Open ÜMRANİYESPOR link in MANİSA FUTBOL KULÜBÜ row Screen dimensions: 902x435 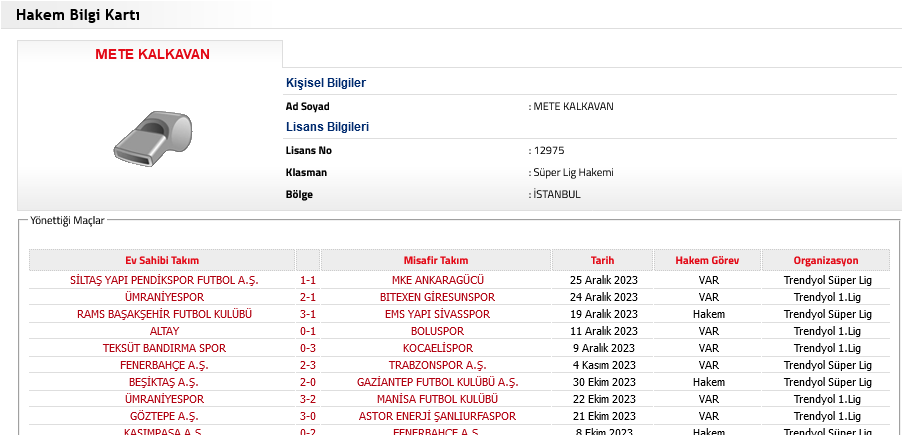164,399
